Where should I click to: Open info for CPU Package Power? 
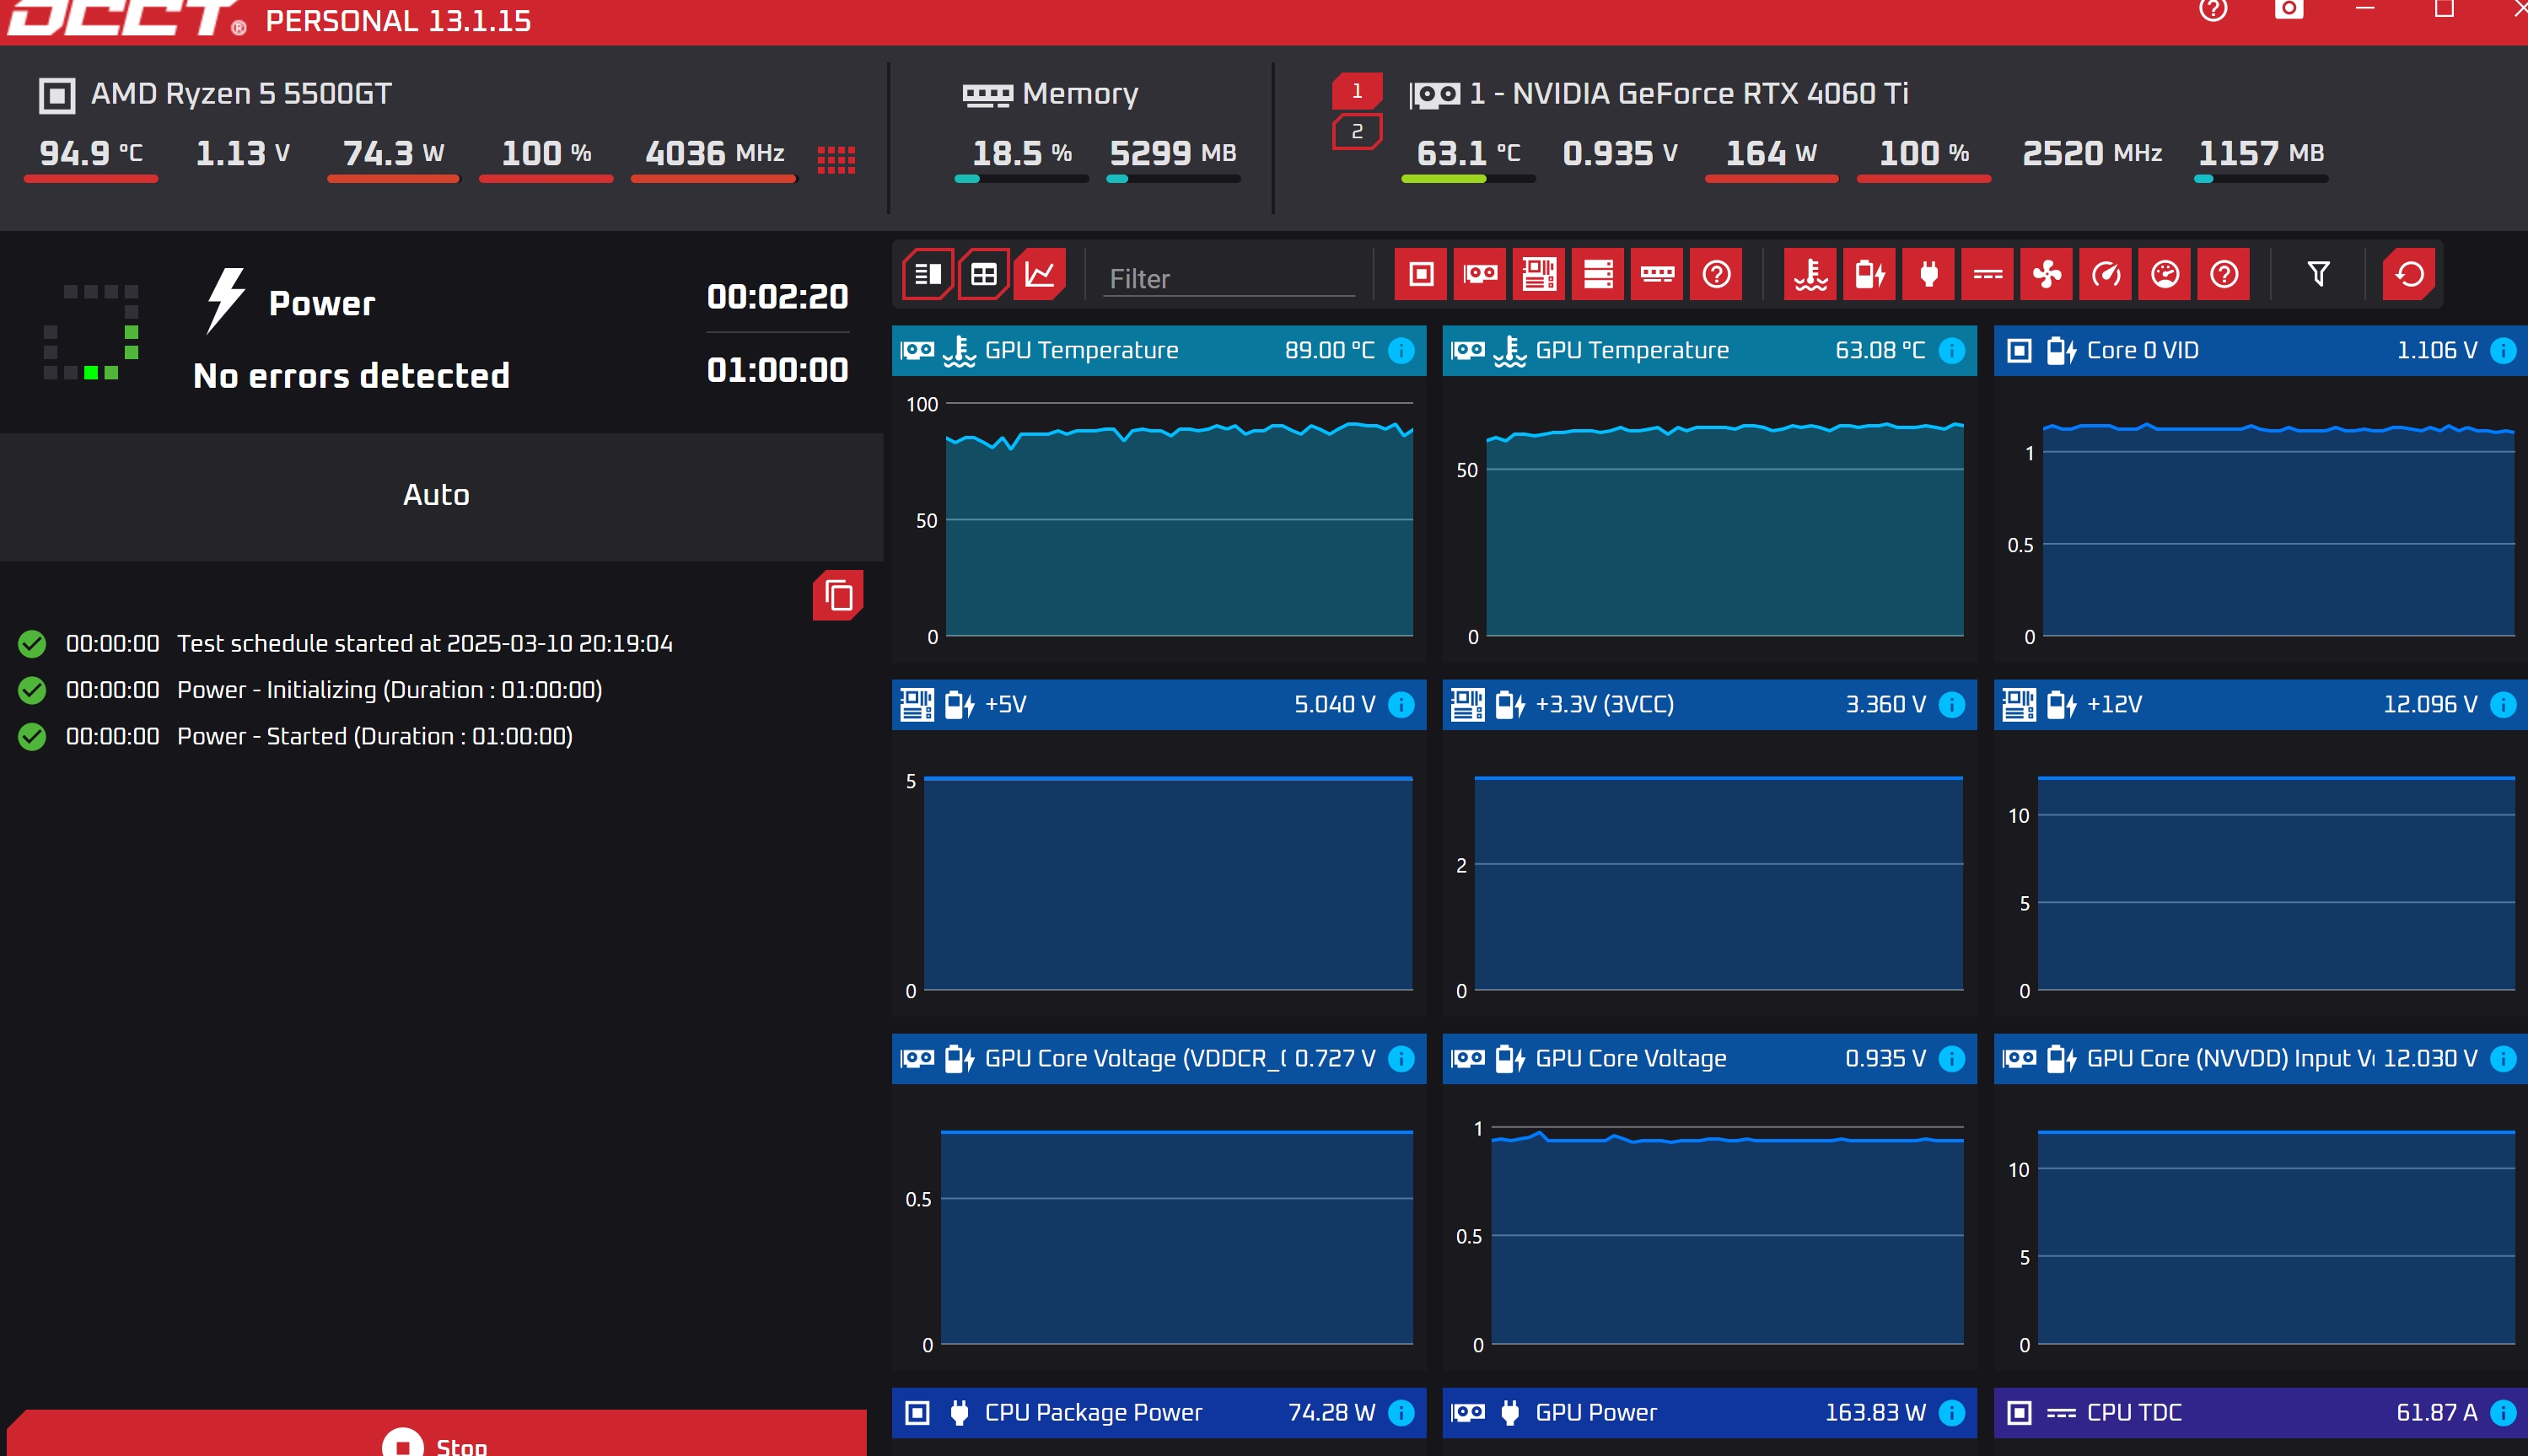click(x=1402, y=1413)
